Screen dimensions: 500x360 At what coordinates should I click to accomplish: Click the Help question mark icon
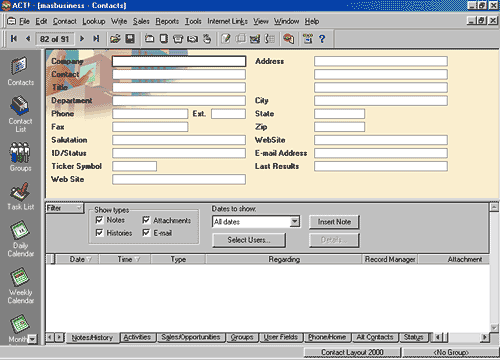(x=322, y=39)
